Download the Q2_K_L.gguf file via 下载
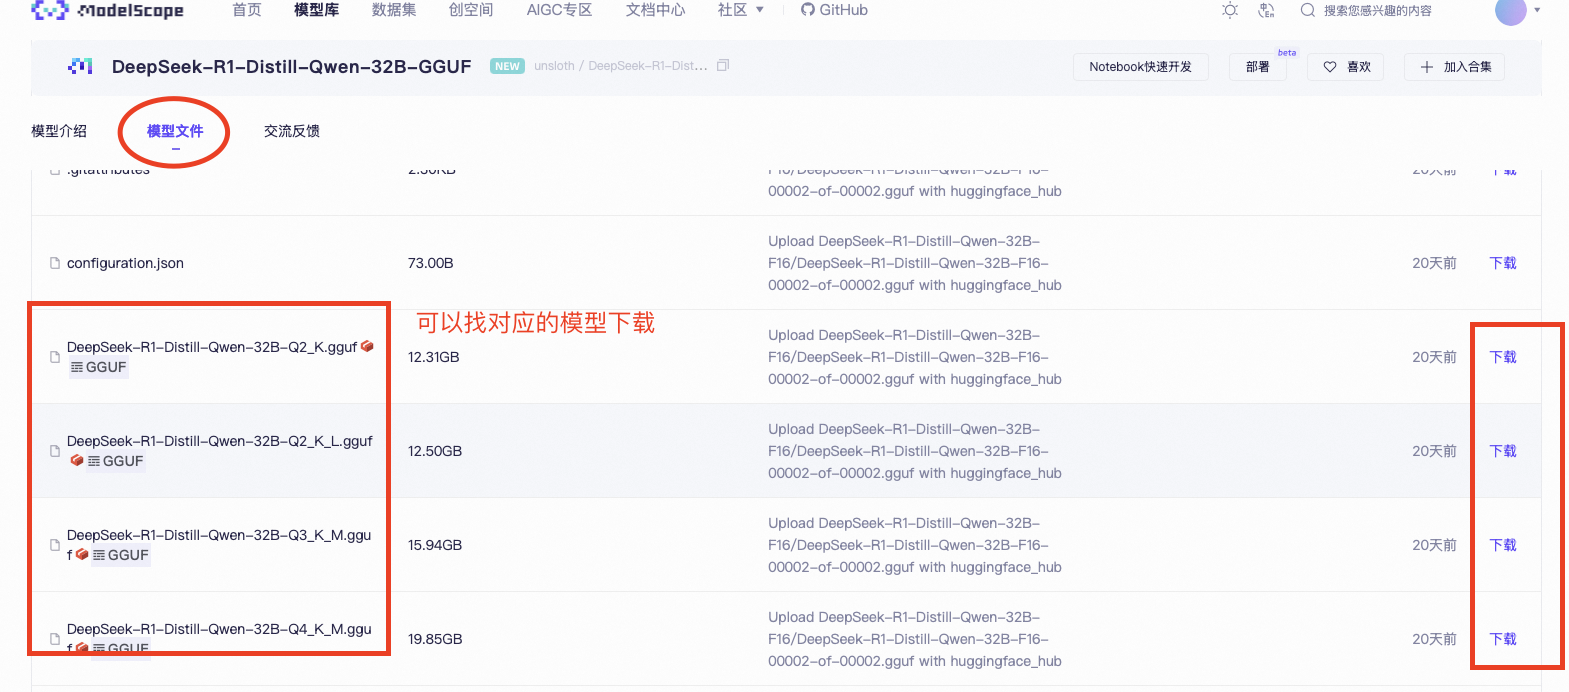Viewport: 1569px width, 692px height. tap(1503, 451)
